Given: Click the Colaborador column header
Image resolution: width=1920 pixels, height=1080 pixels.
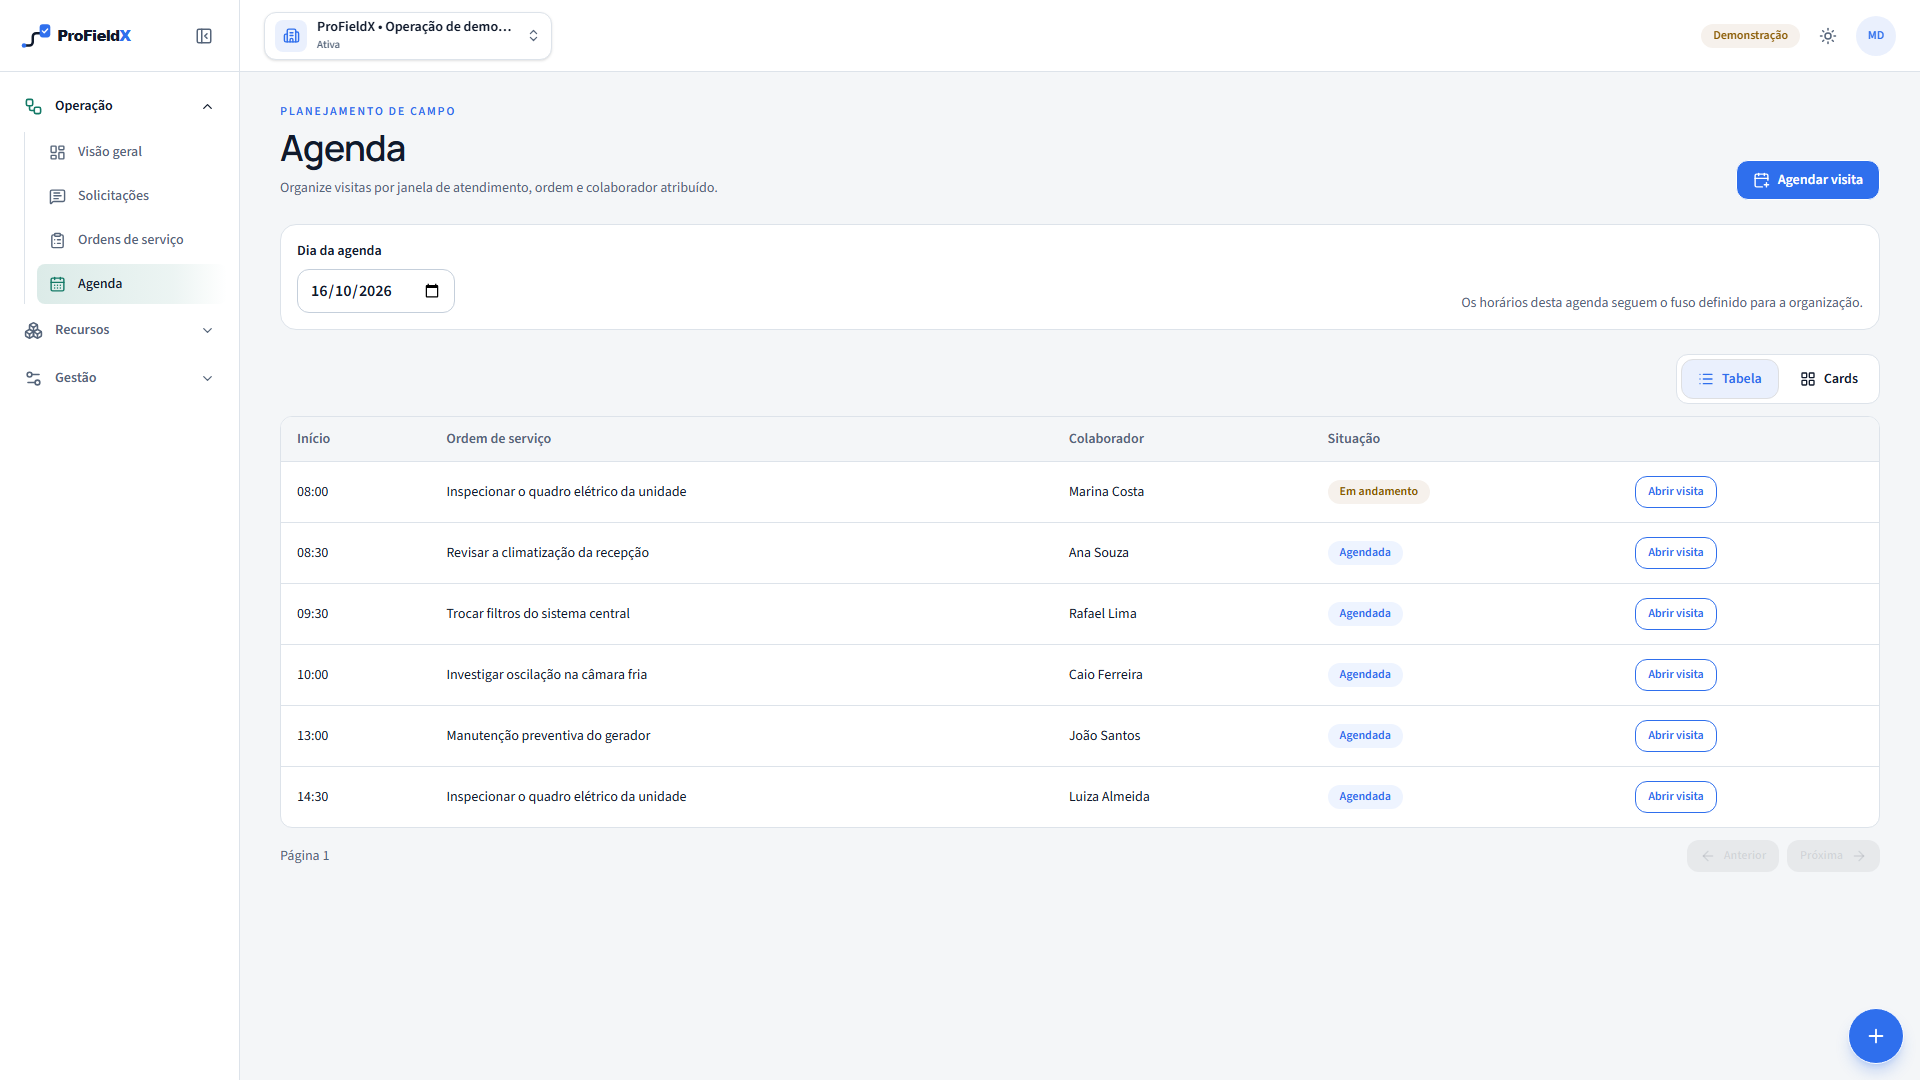Looking at the screenshot, I should tap(1106, 439).
